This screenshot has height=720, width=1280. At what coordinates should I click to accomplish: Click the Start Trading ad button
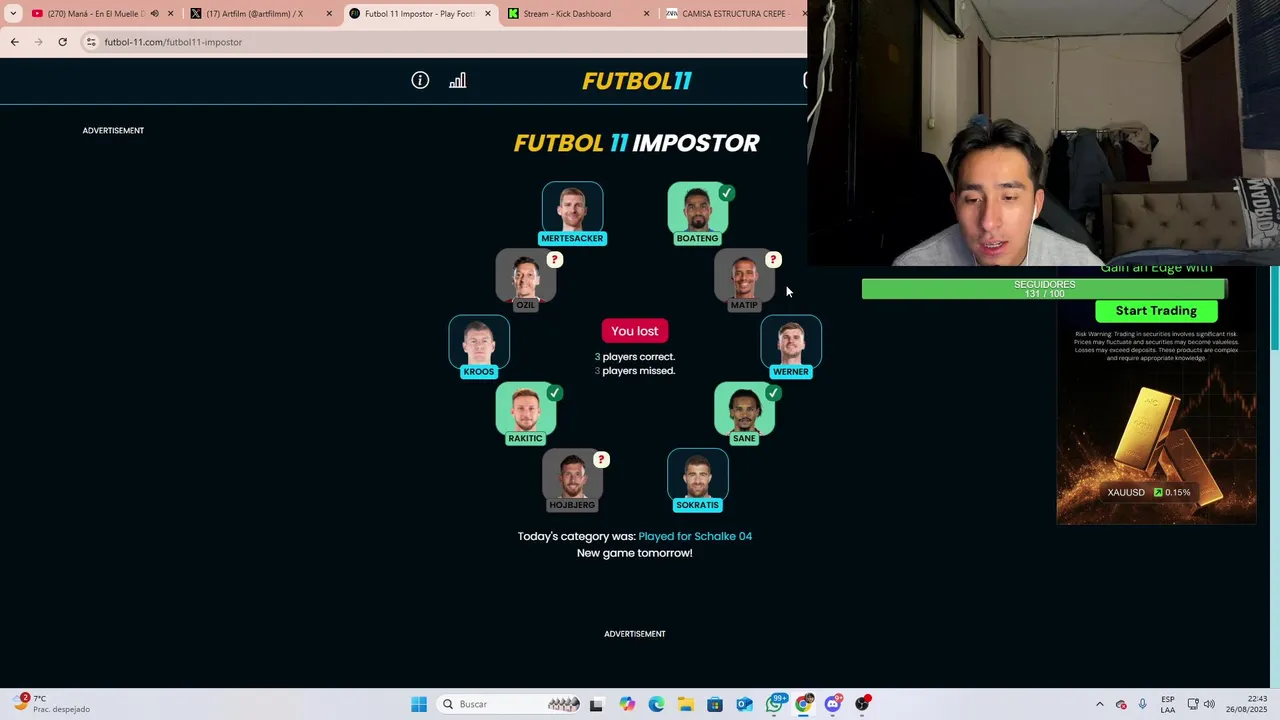click(x=1156, y=311)
